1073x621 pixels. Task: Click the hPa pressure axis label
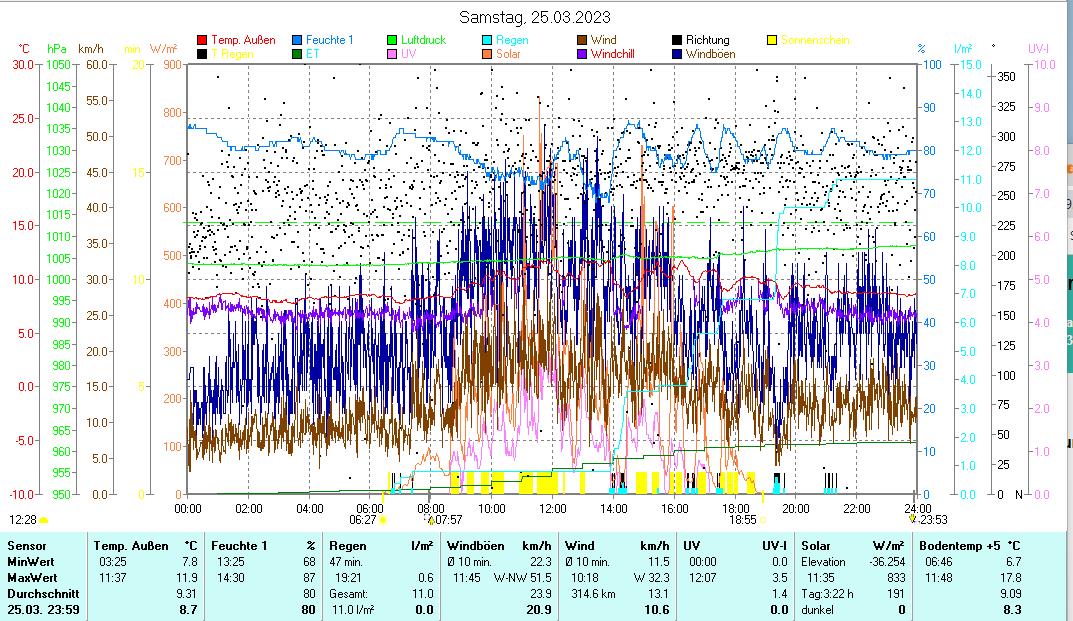[x=57, y=48]
